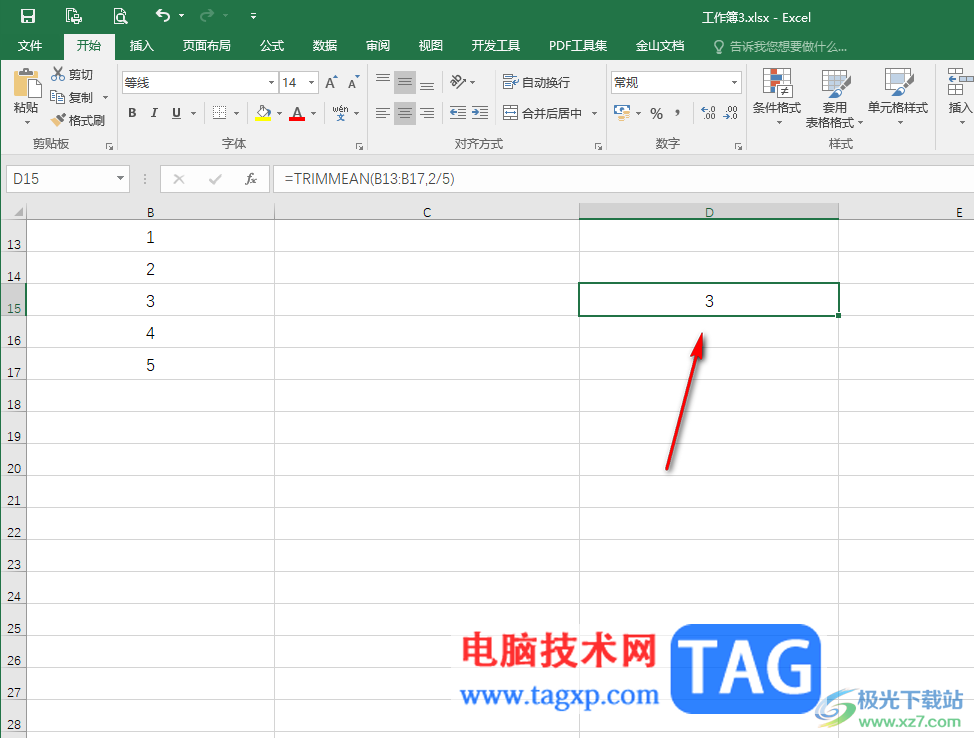Switch to the 开发工具 Developer tab
Screen dimensions: 974x738
tap(496, 46)
